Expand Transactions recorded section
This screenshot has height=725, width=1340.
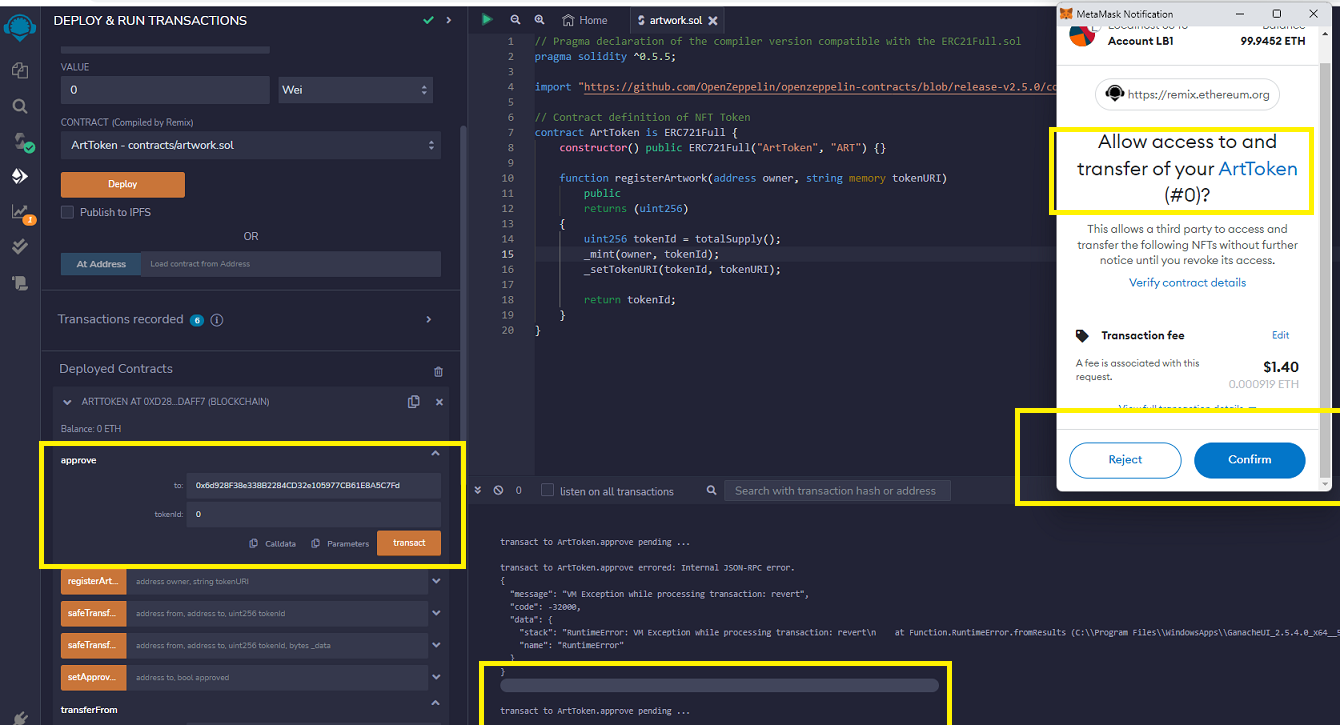[429, 320]
